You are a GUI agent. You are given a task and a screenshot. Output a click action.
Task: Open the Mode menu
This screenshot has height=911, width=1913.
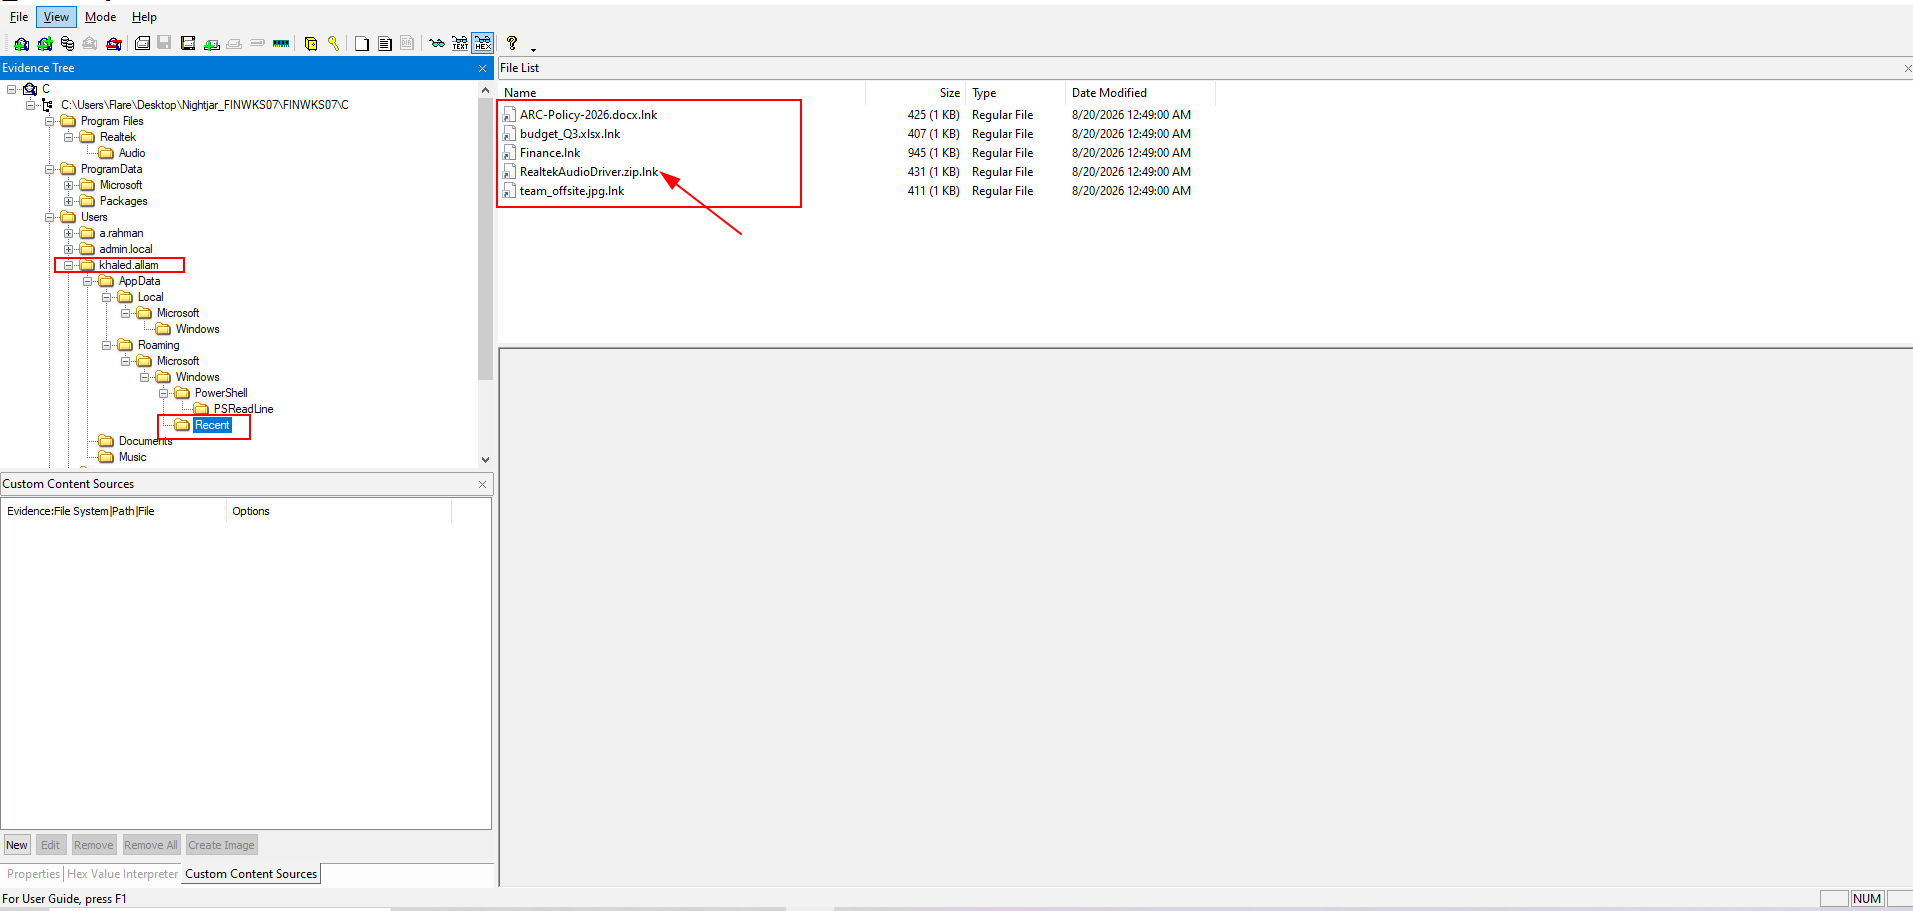[100, 17]
